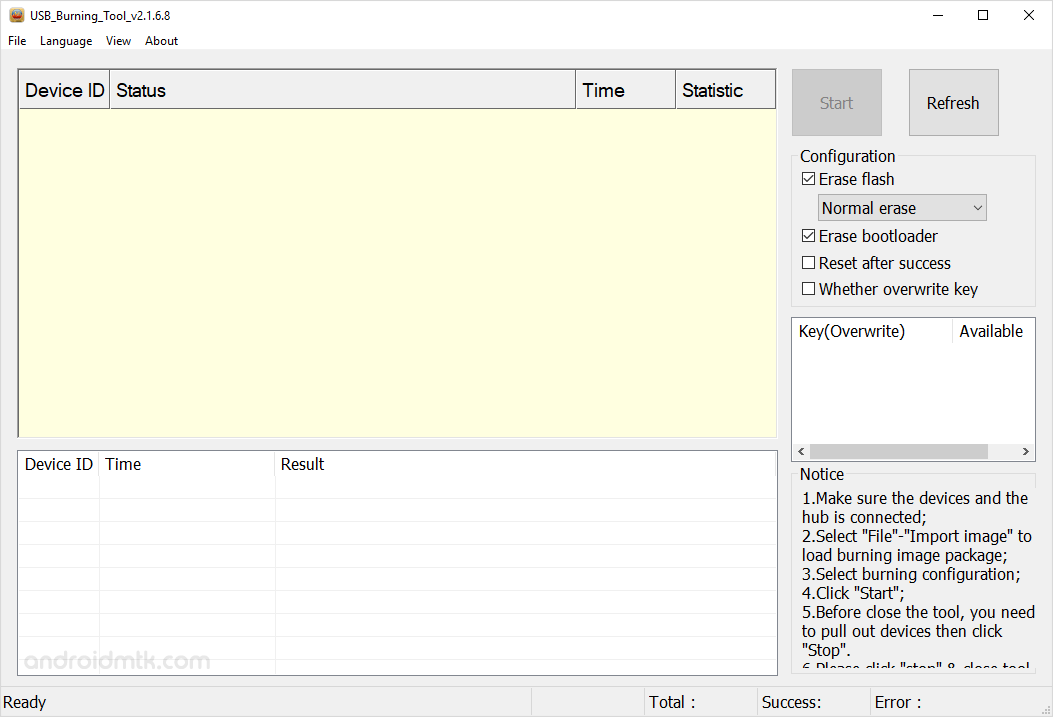Click the Statistic column header

(724, 89)
